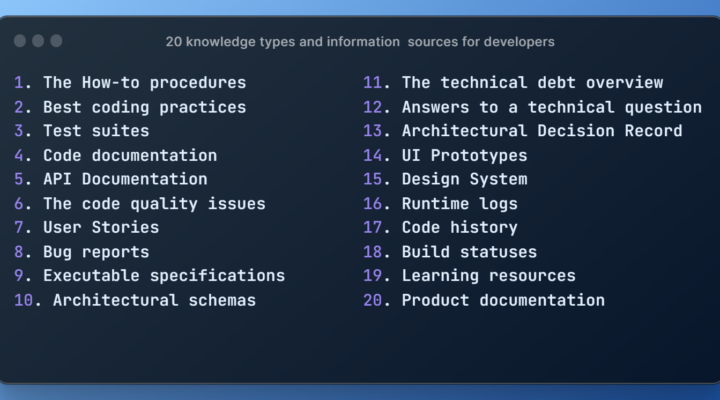Click the 'Bug reports' item
The height and width of the screenshot is (400, 720).
[x=96, y=252]
